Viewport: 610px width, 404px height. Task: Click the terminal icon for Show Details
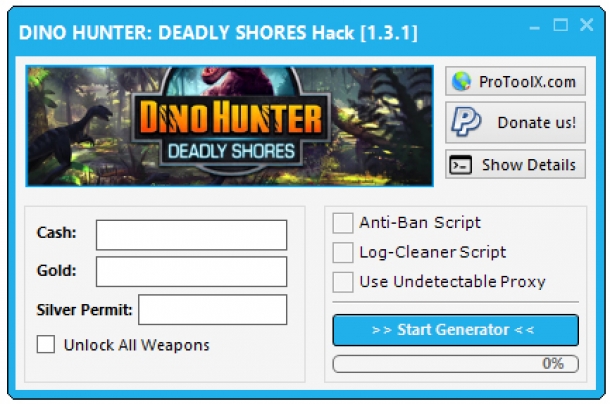(x=461, y=165)
